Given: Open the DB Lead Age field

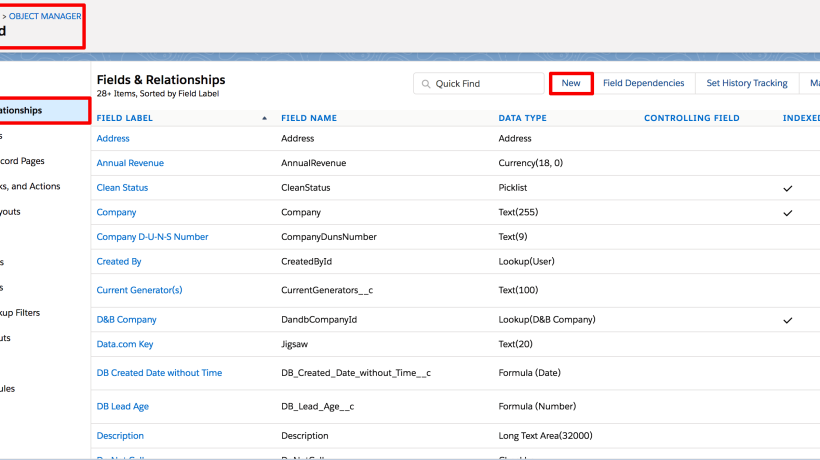Looking at the screenshot, I should pos(122,407).
